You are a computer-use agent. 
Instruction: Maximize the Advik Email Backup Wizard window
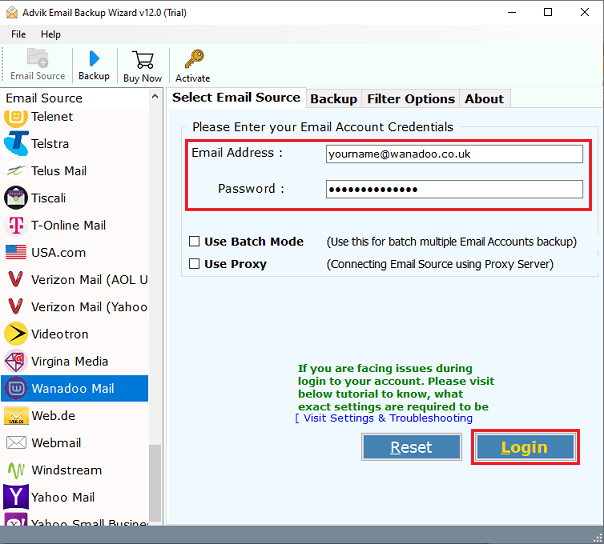tap(548, 12)
